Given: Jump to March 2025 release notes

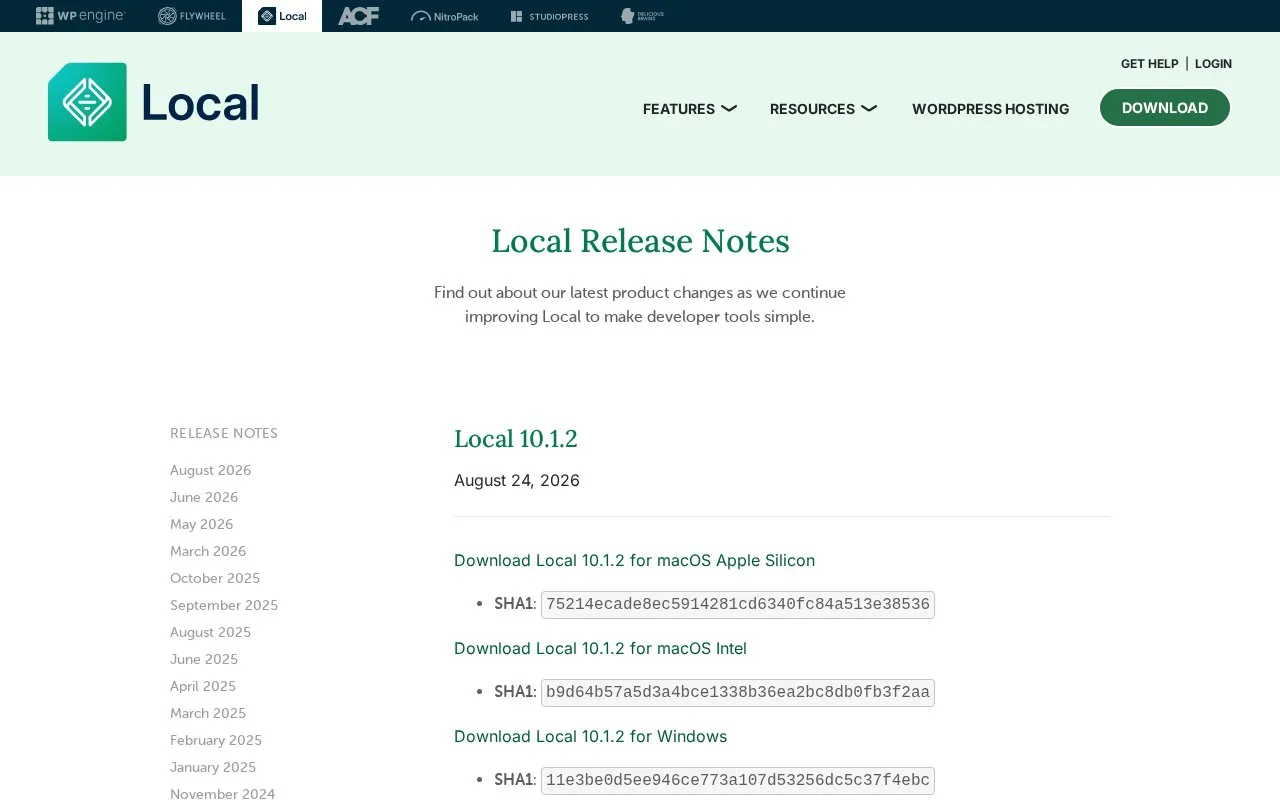Looking at the screenshot, I should click(x=208, y=713).
